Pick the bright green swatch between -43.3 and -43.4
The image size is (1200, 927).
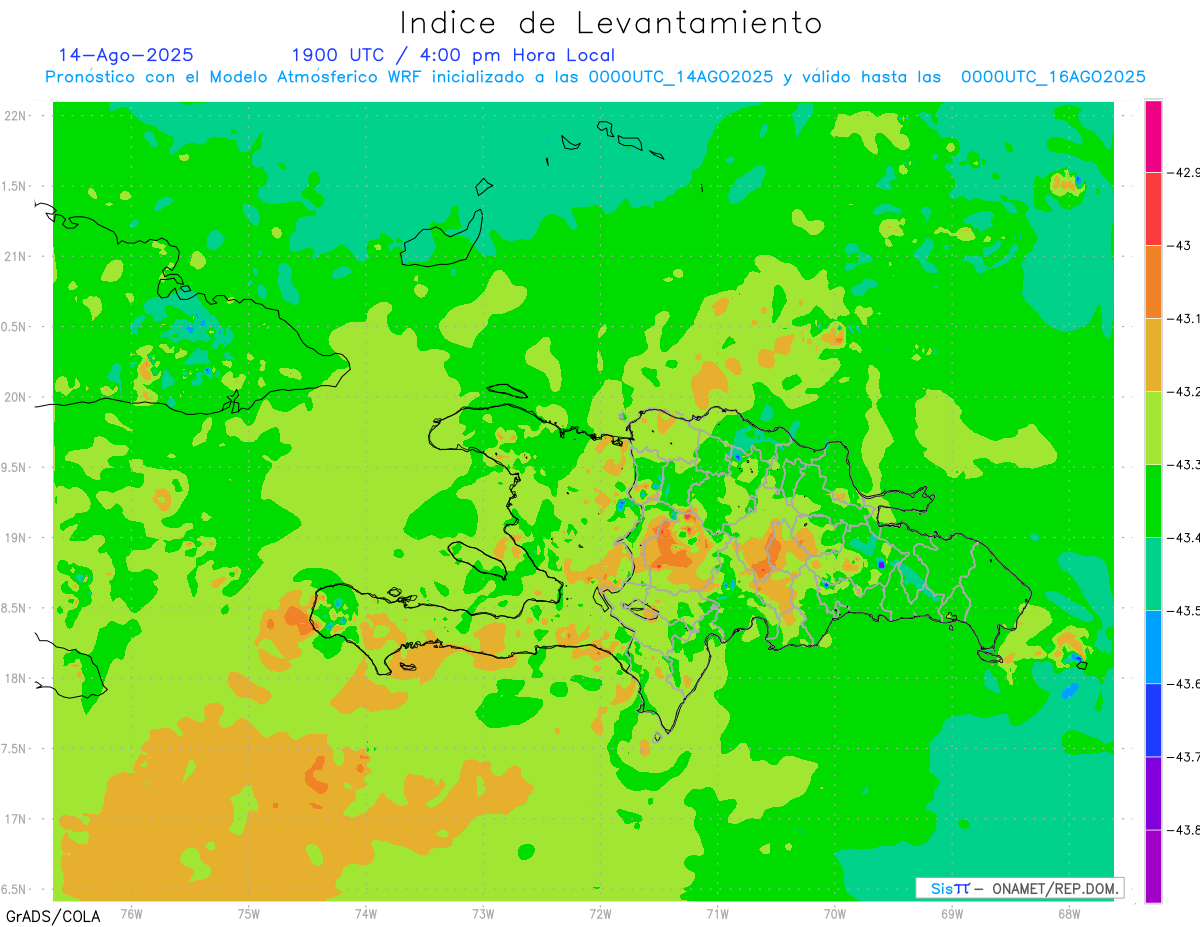point(1153,501)
